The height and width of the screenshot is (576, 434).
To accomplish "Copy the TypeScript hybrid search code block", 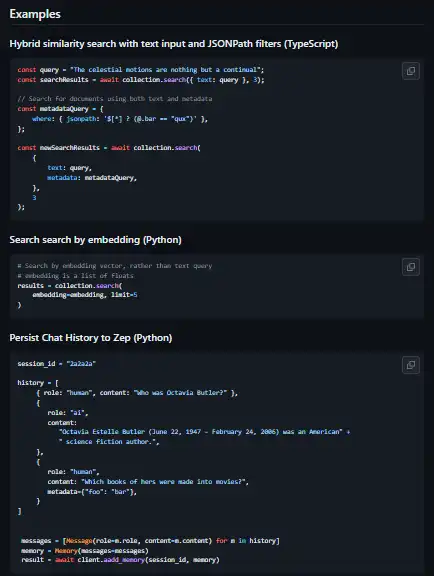I will tap(411, 71).
